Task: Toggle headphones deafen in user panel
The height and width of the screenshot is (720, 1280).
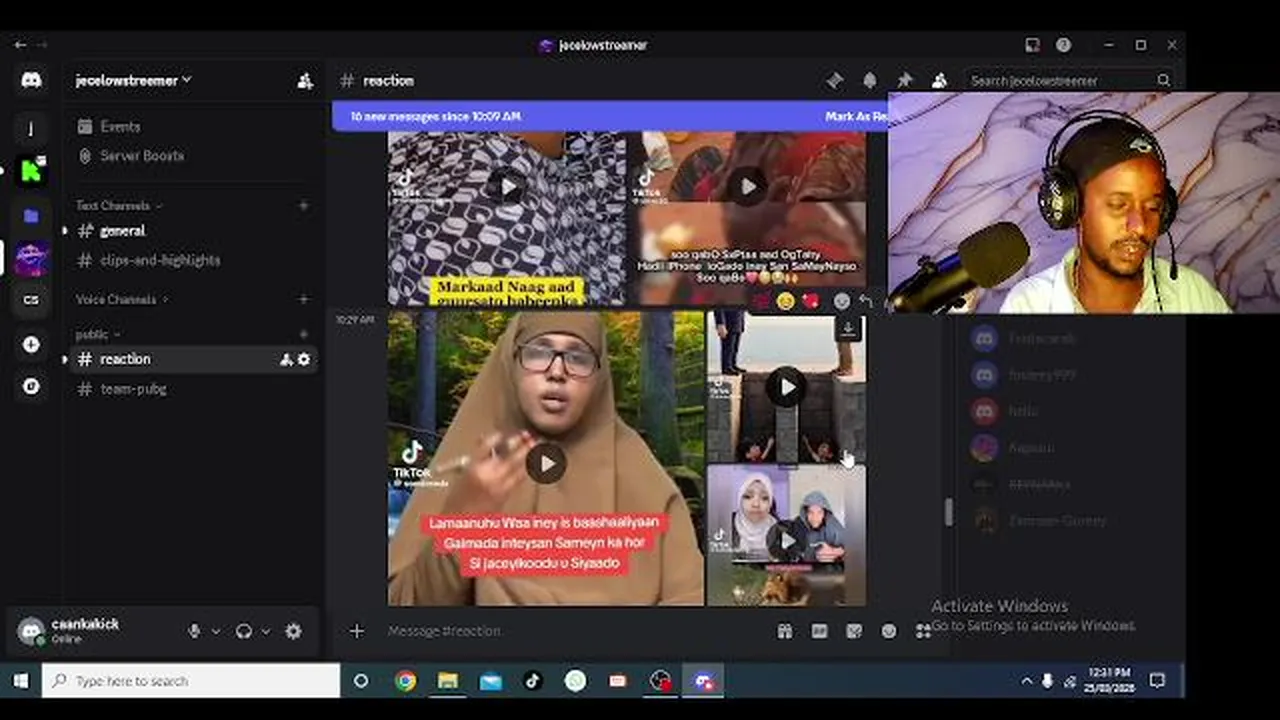Action: (x=244, y=631)
